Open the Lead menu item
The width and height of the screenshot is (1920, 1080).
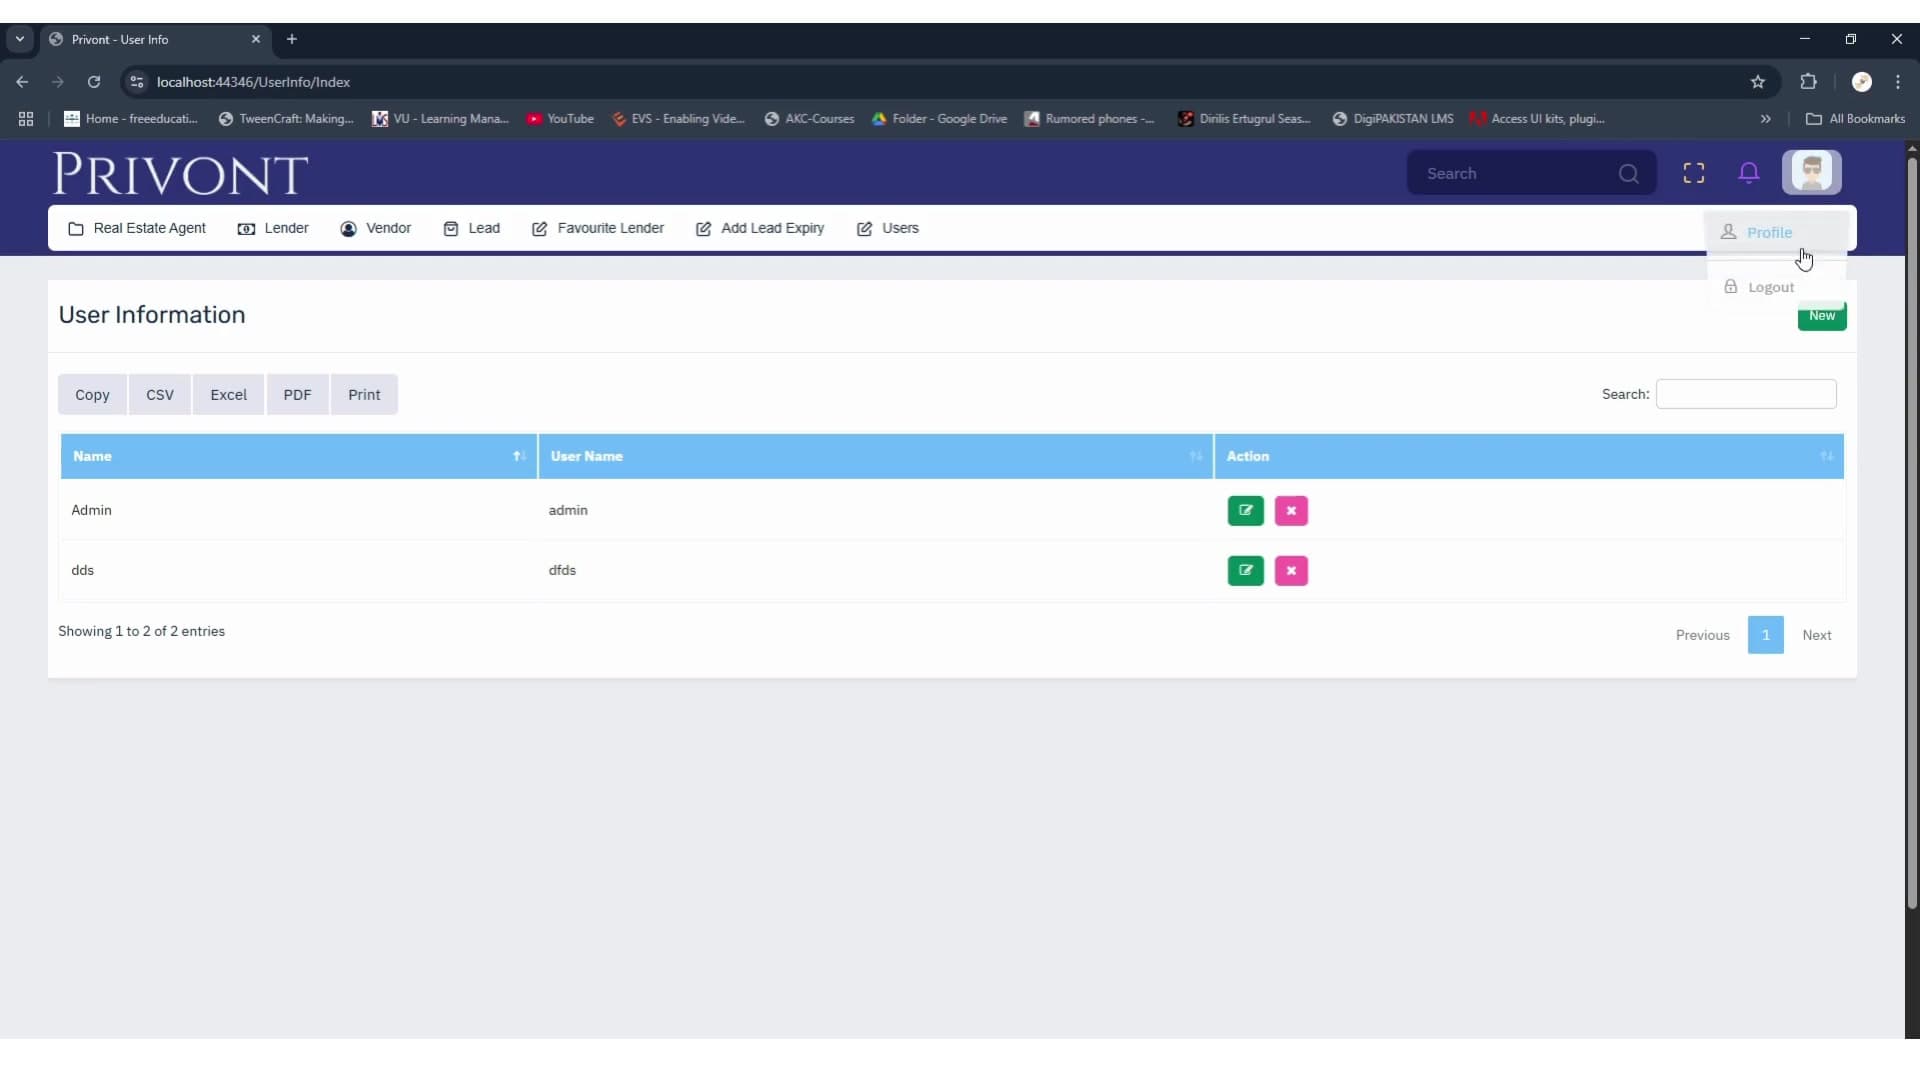pos(471,228)
